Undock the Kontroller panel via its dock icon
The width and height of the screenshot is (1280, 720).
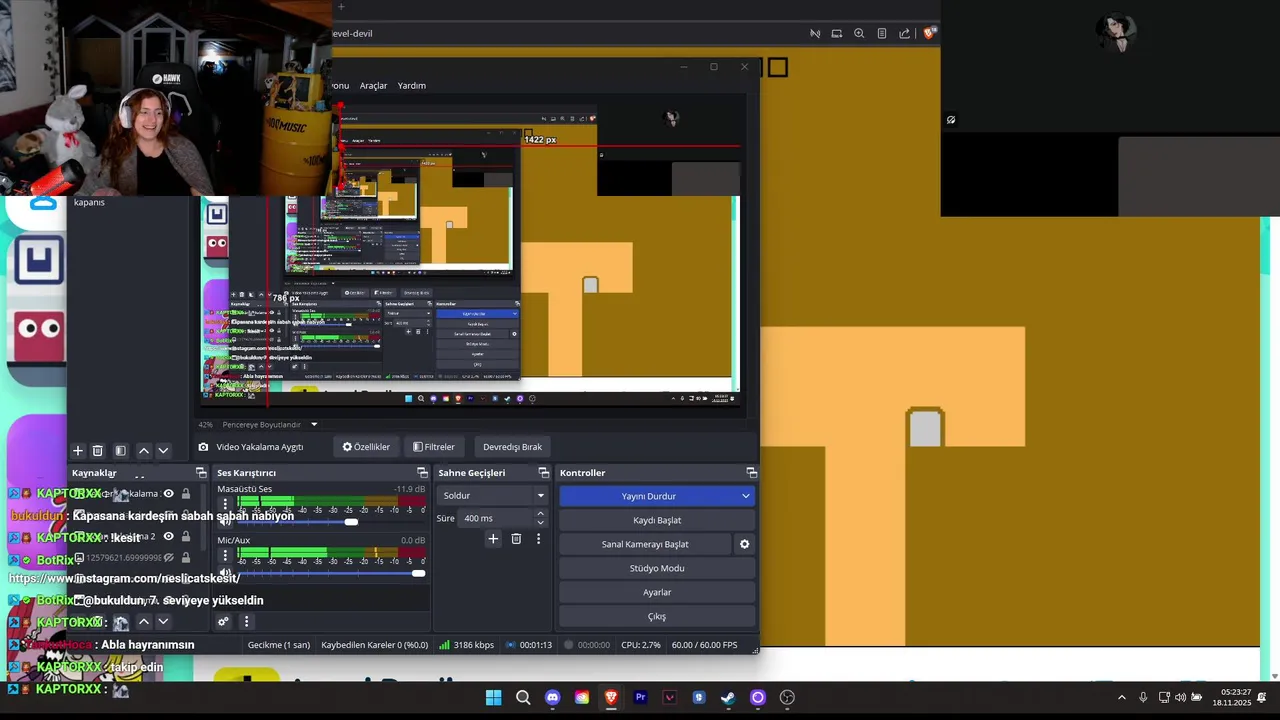[x=752, y=473]
